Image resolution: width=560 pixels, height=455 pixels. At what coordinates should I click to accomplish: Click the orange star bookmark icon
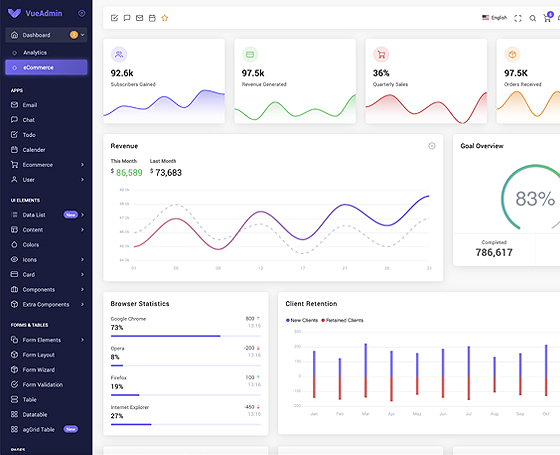(x=165, y=18)
